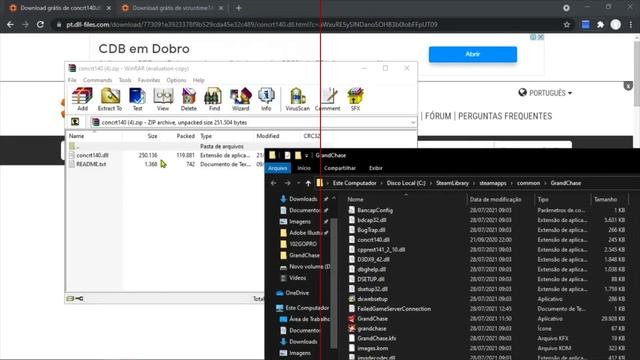This screenshot has width=640, height=360.
Task: Open the PORTUGUÊS language dropdown
Action: click(545, 93)
